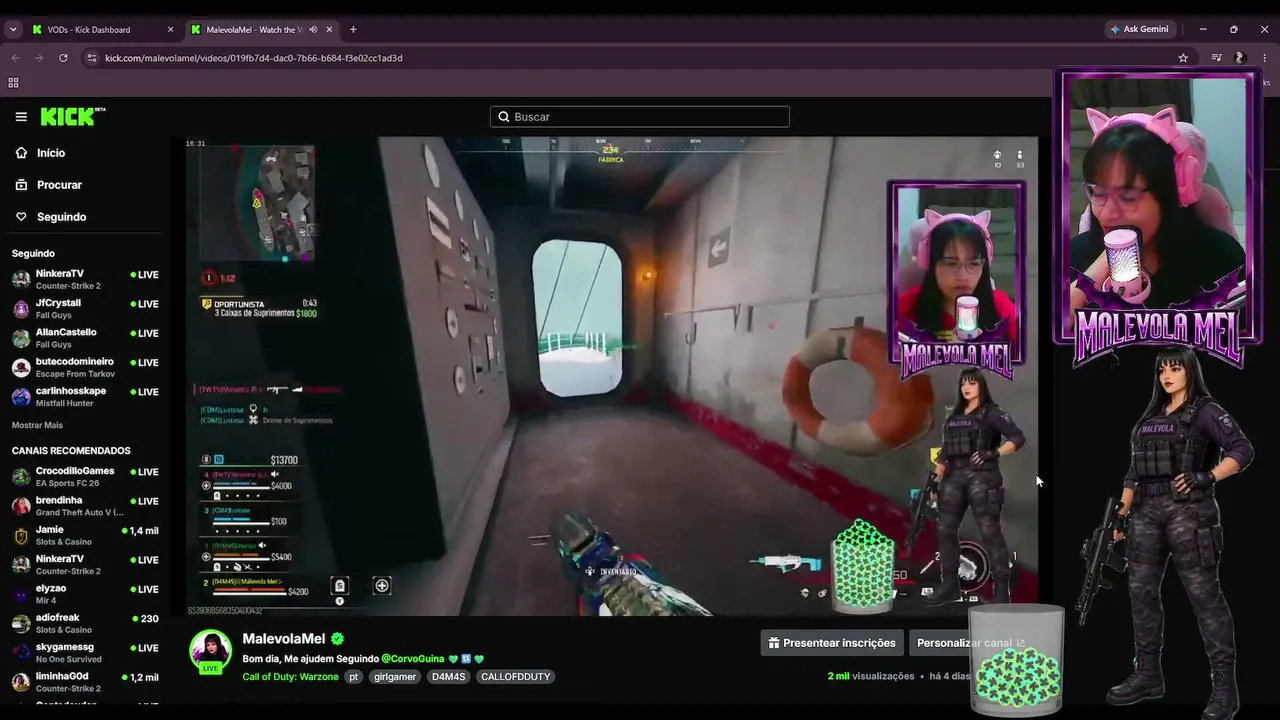Click the elyzao channel avatar
The width and height of the screenshot is (1280, 720).
coord(21,594)
